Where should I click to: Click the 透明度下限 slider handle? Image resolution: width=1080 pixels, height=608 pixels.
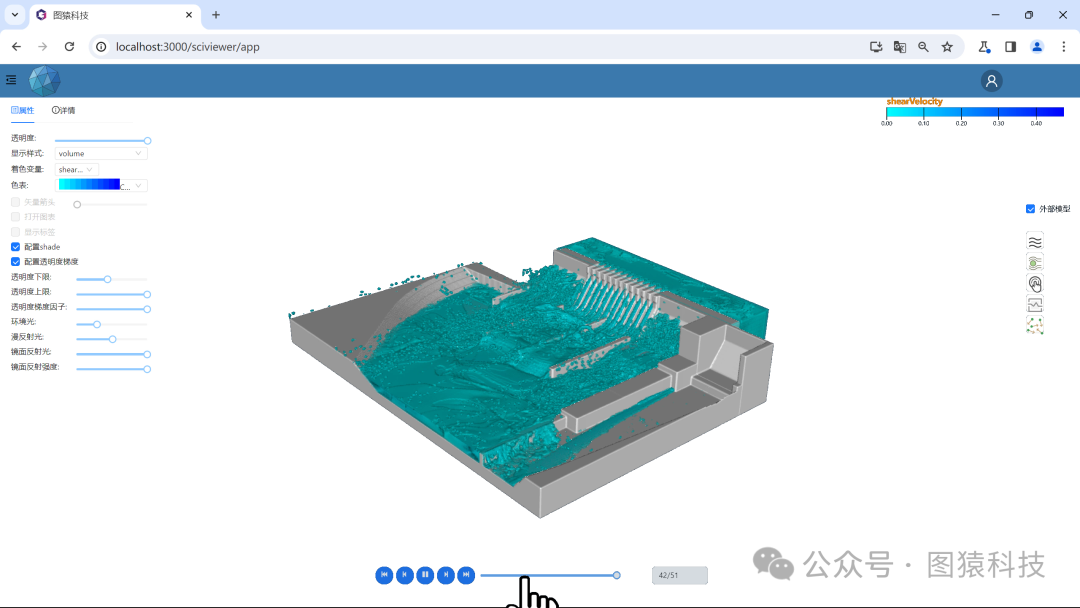107,279
